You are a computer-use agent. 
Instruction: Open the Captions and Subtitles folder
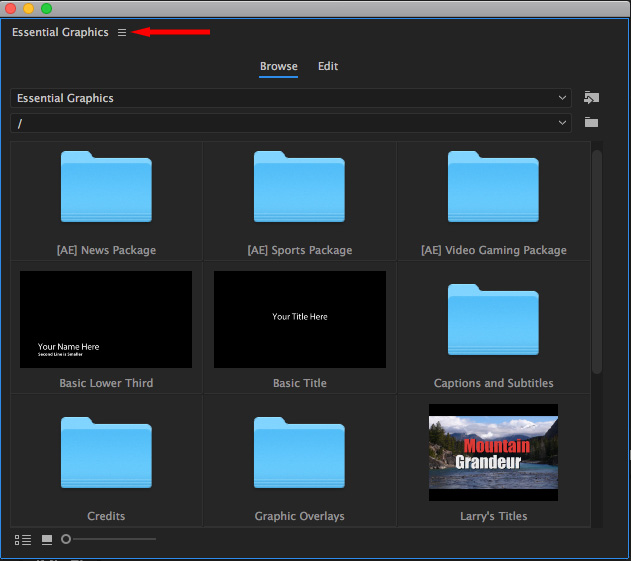click(x=493, y=320)
